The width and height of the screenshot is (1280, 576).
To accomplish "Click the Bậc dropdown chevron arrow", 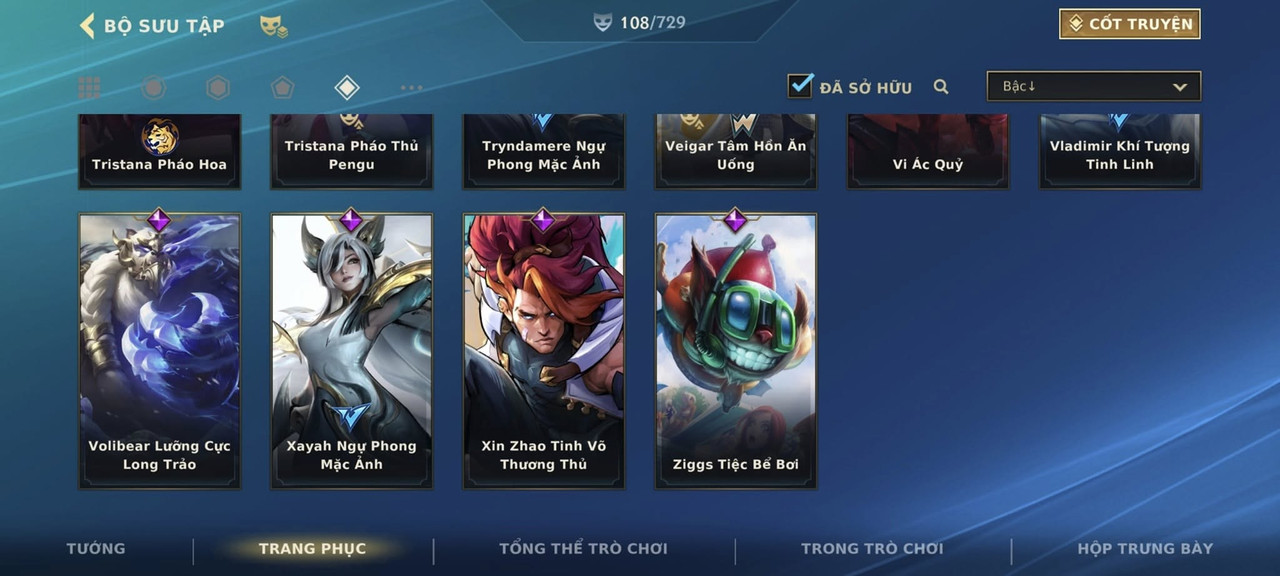I will (x=1180, y=87).
